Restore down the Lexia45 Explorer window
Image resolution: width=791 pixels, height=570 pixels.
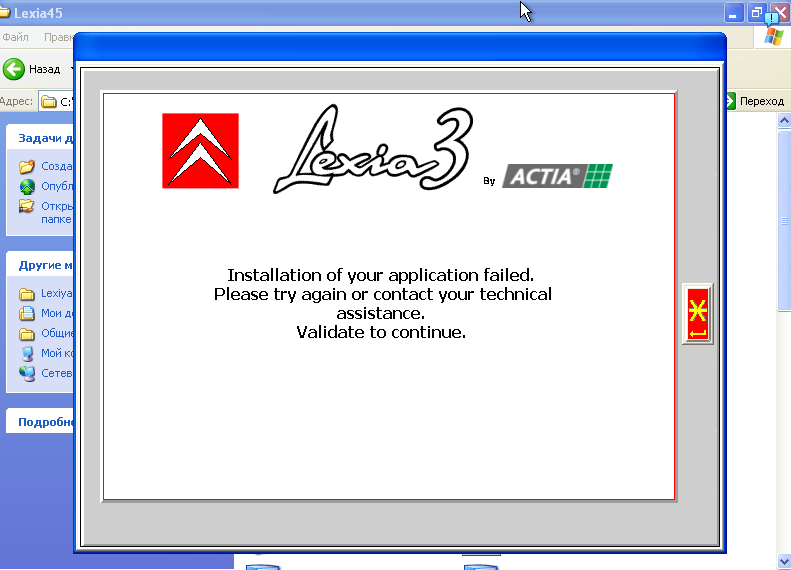click(756, 14)
